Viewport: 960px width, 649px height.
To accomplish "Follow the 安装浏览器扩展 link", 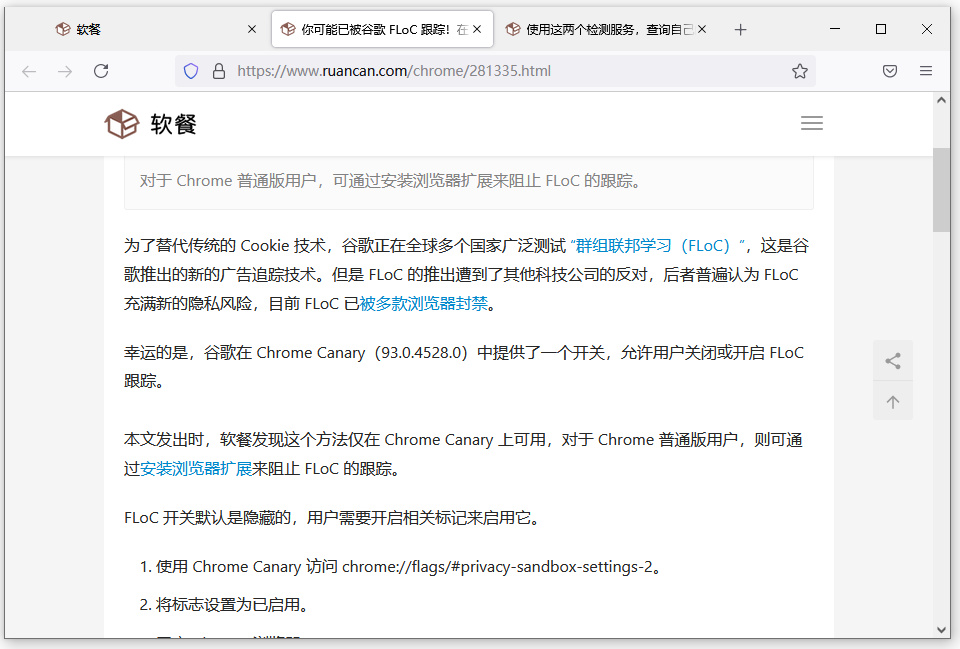I will click(x=196, y=468).
